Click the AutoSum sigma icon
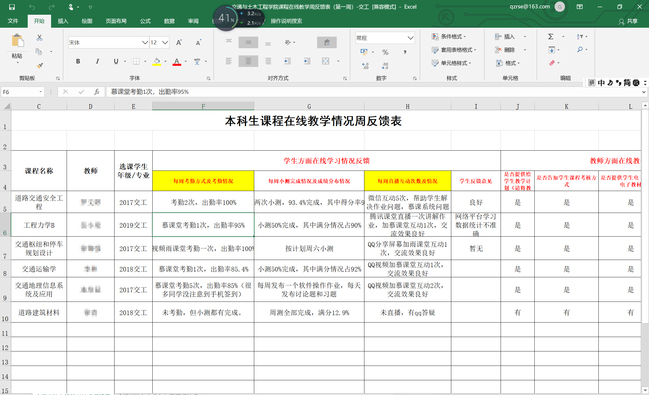 (x=551, y=36)
